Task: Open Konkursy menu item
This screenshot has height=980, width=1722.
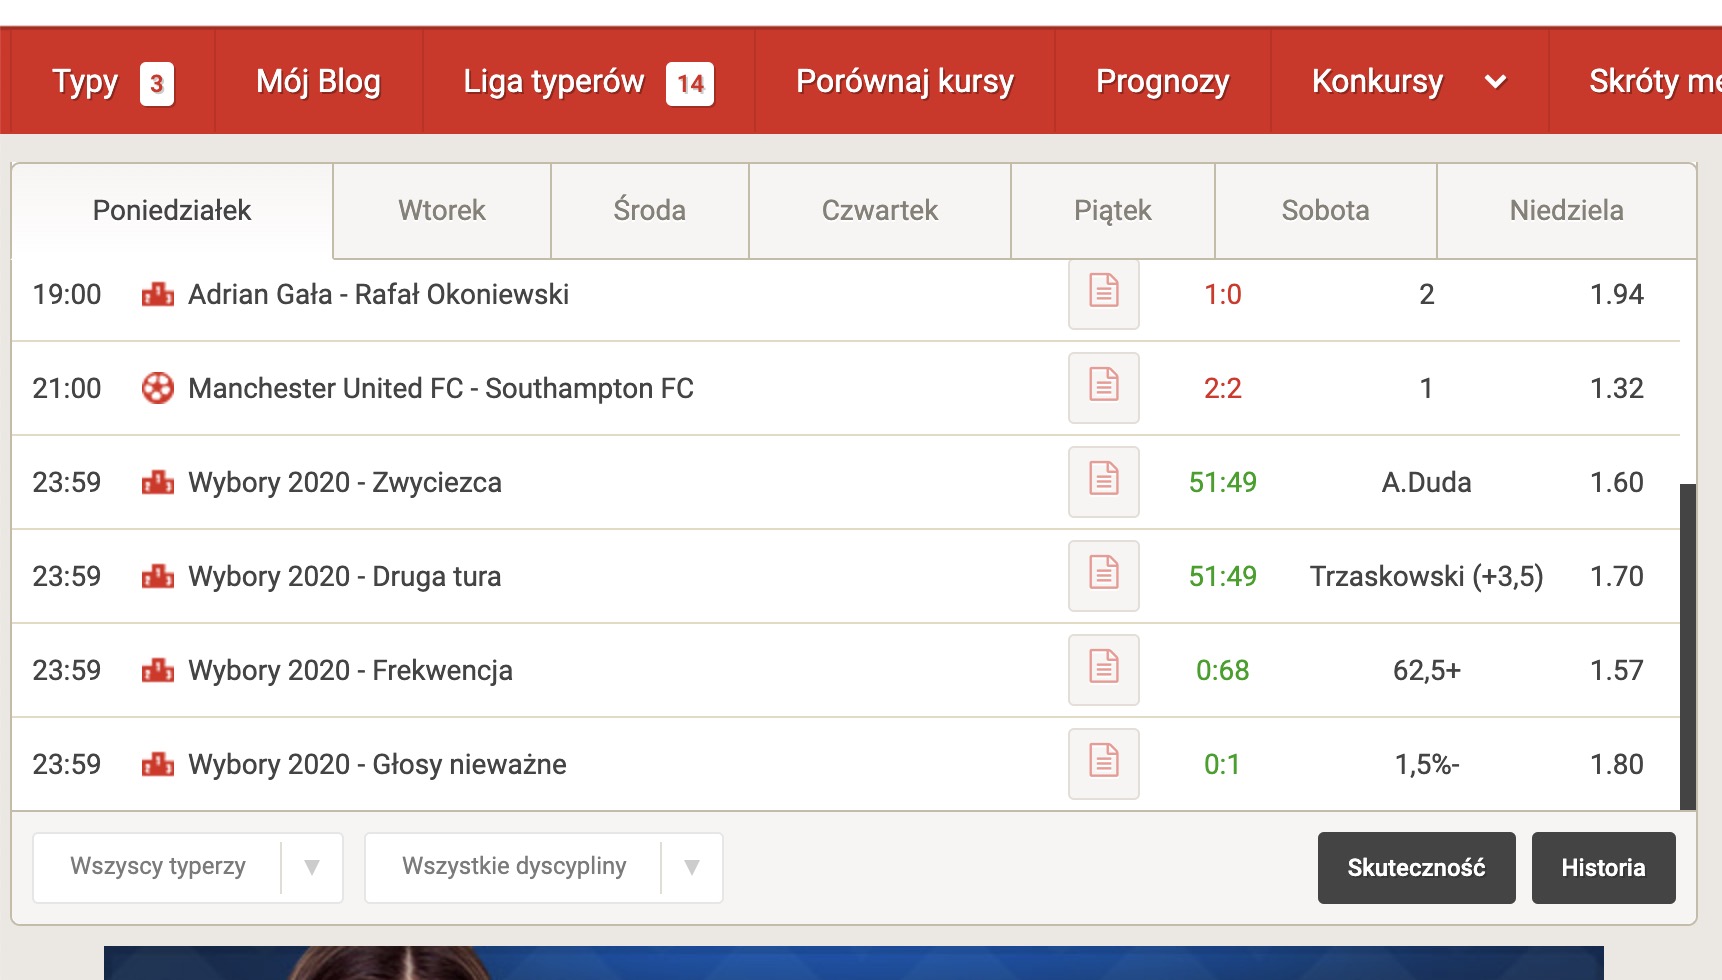Action: (x=1410, y=82)
